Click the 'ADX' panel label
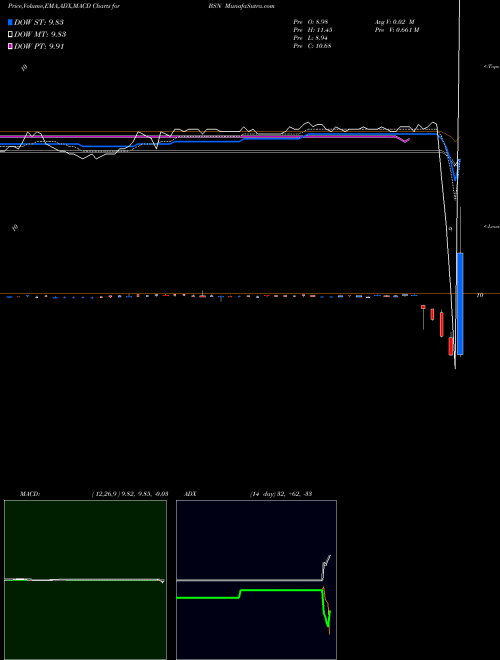The image size is (500, 660). click(x=191, y=494)
